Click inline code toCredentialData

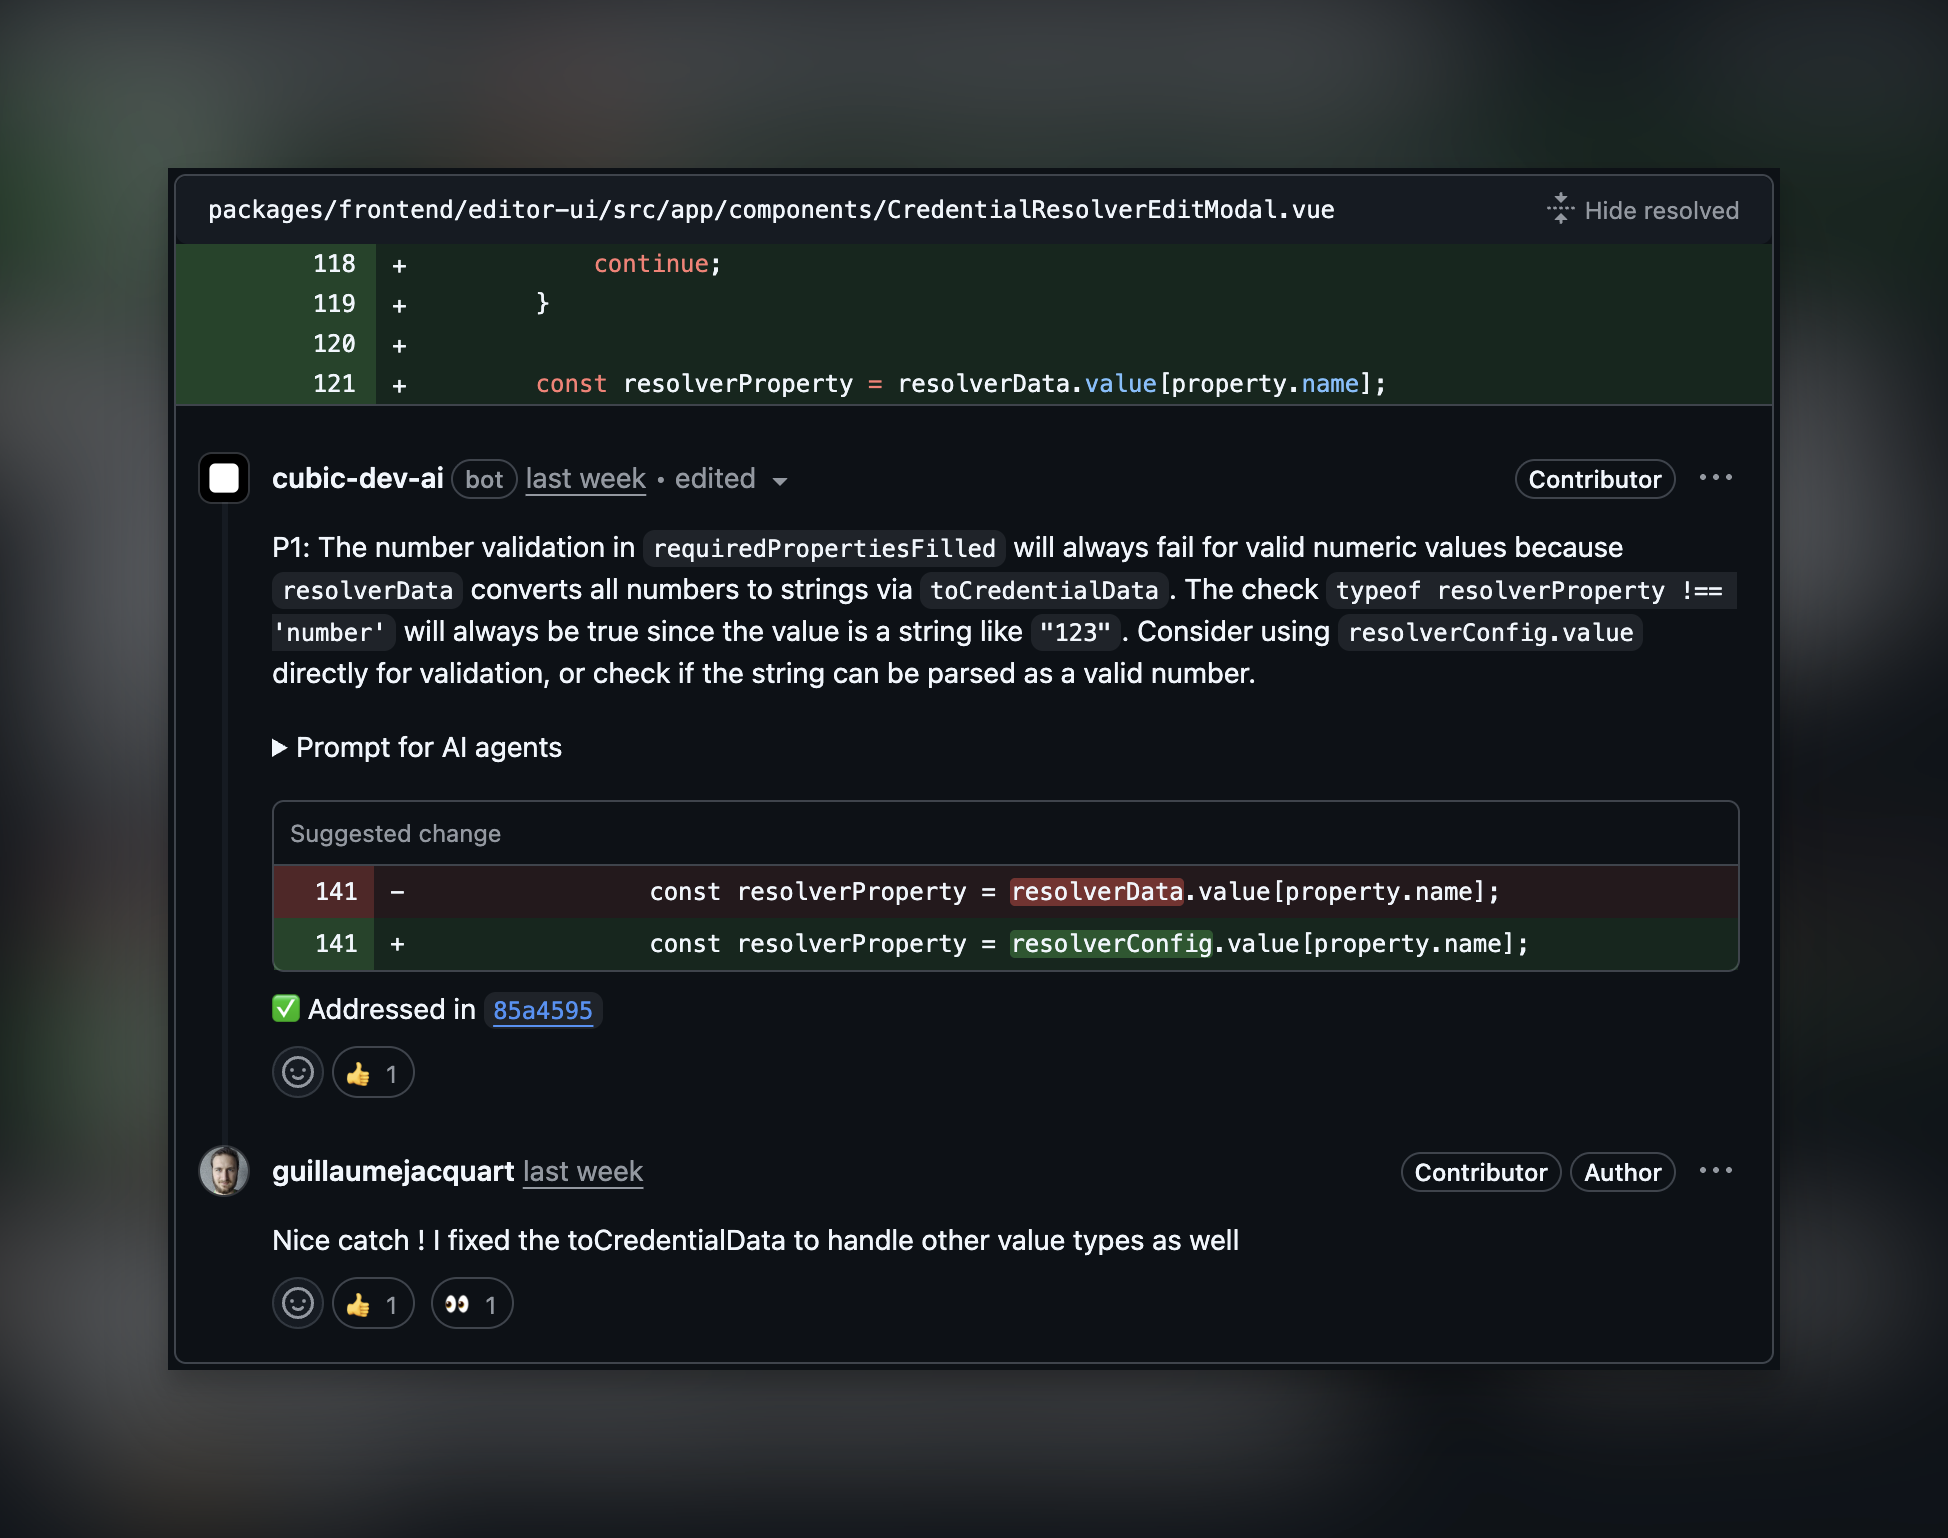point(1044,590)
